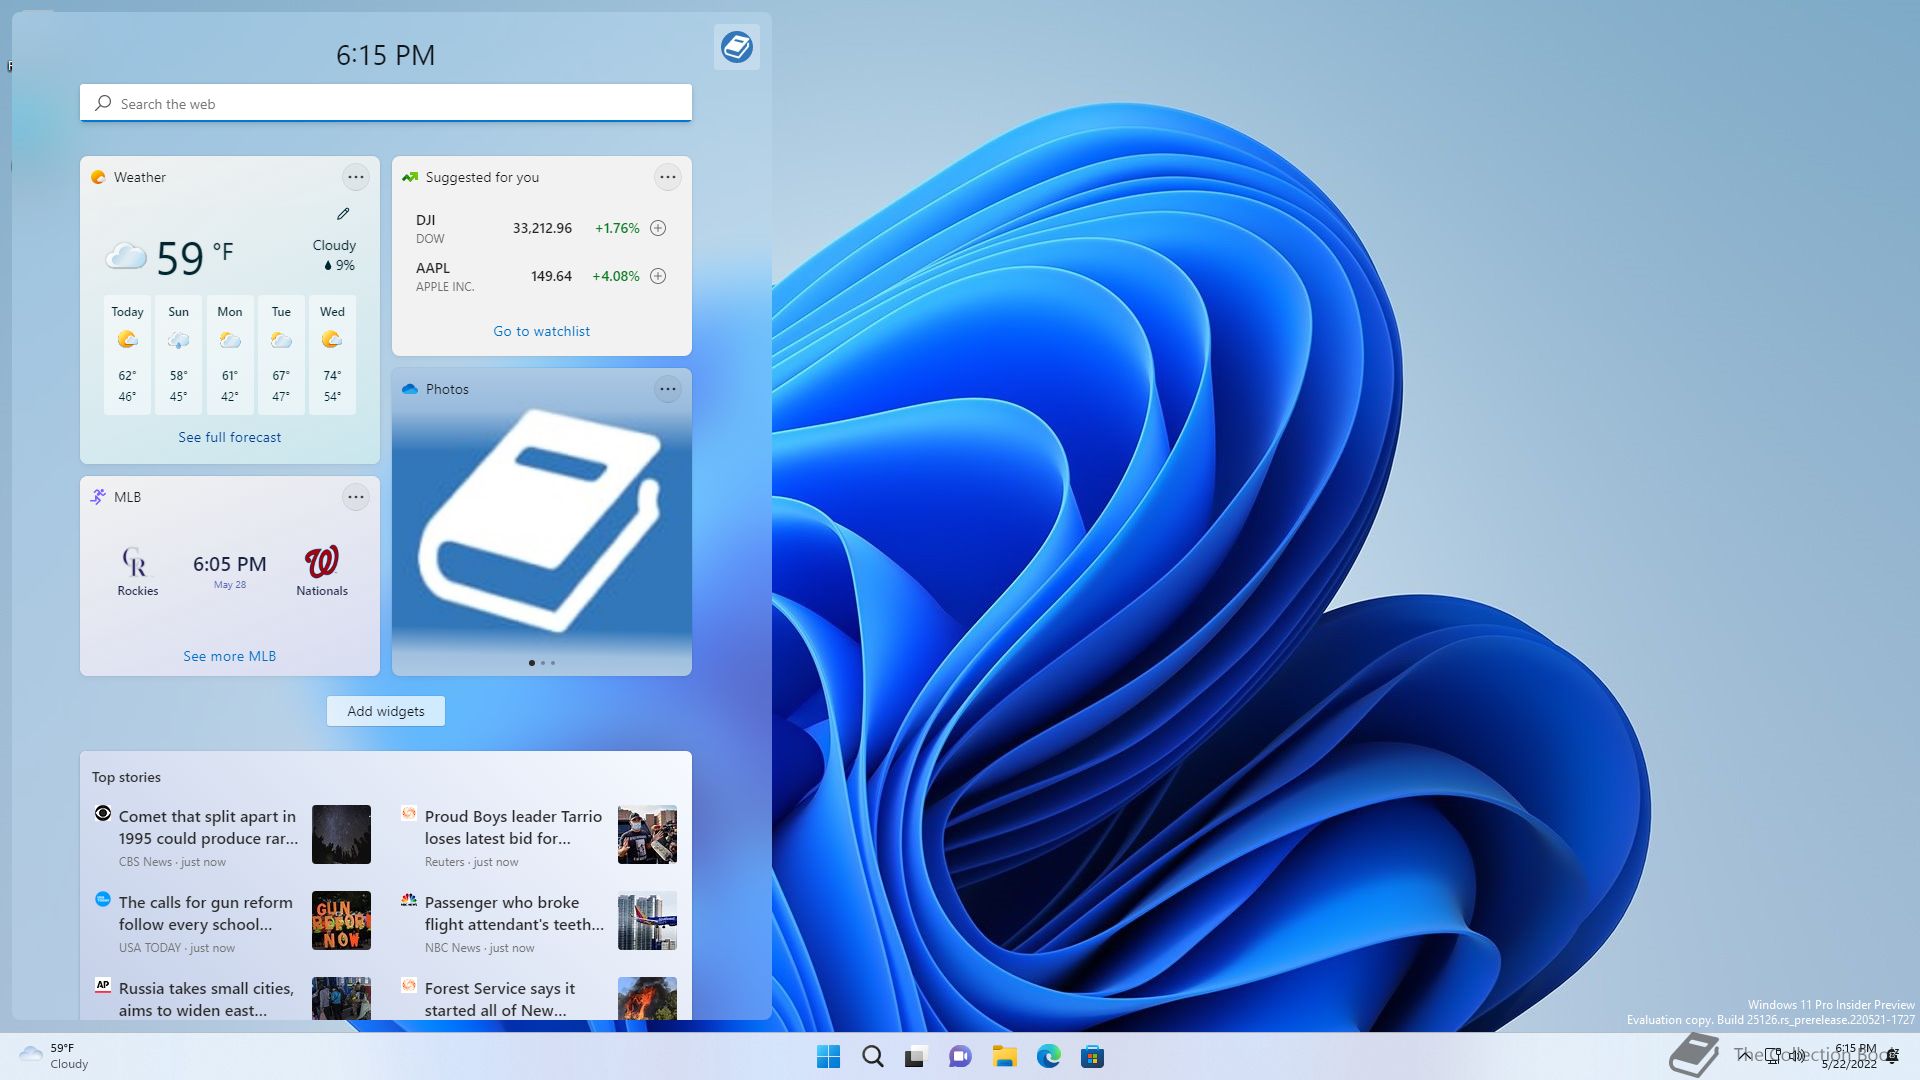Edit weather location with pencil icon
Screen dimensions: 1920x1080
(x=343, y=213)
